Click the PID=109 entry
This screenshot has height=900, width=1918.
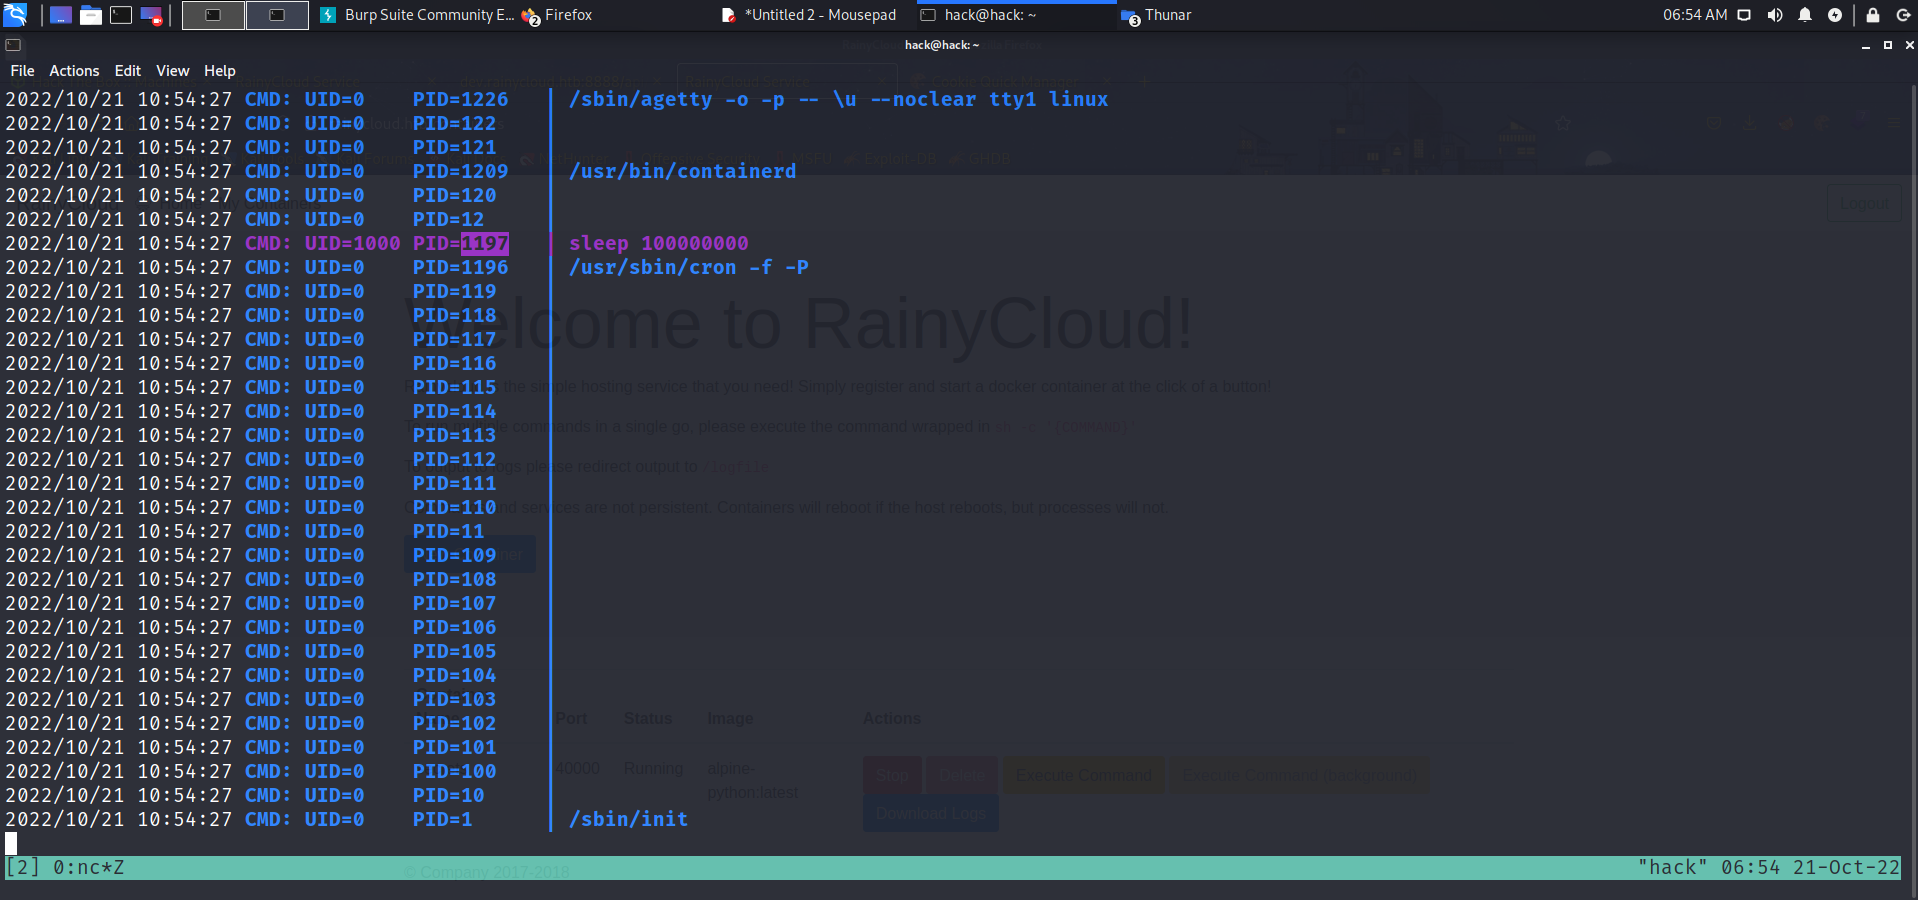point(454,555)
